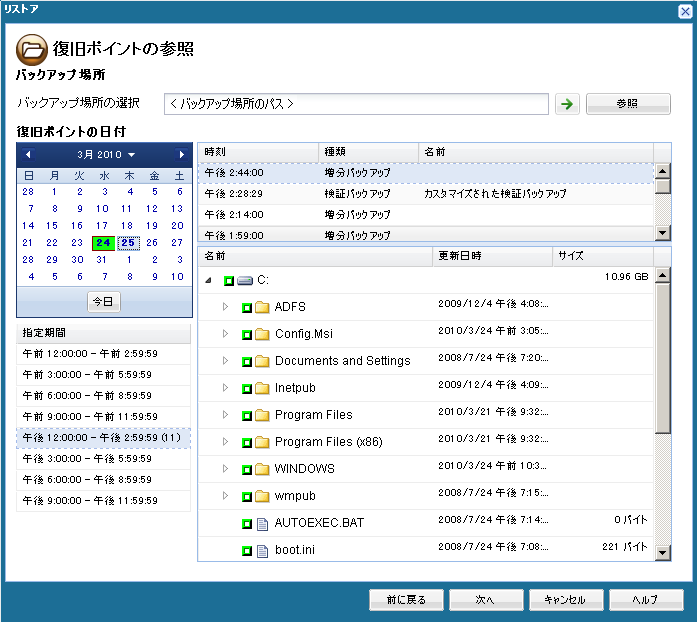Expand the Program Files (x86) folder
The image size is (697, 622).
pos(225,441)
